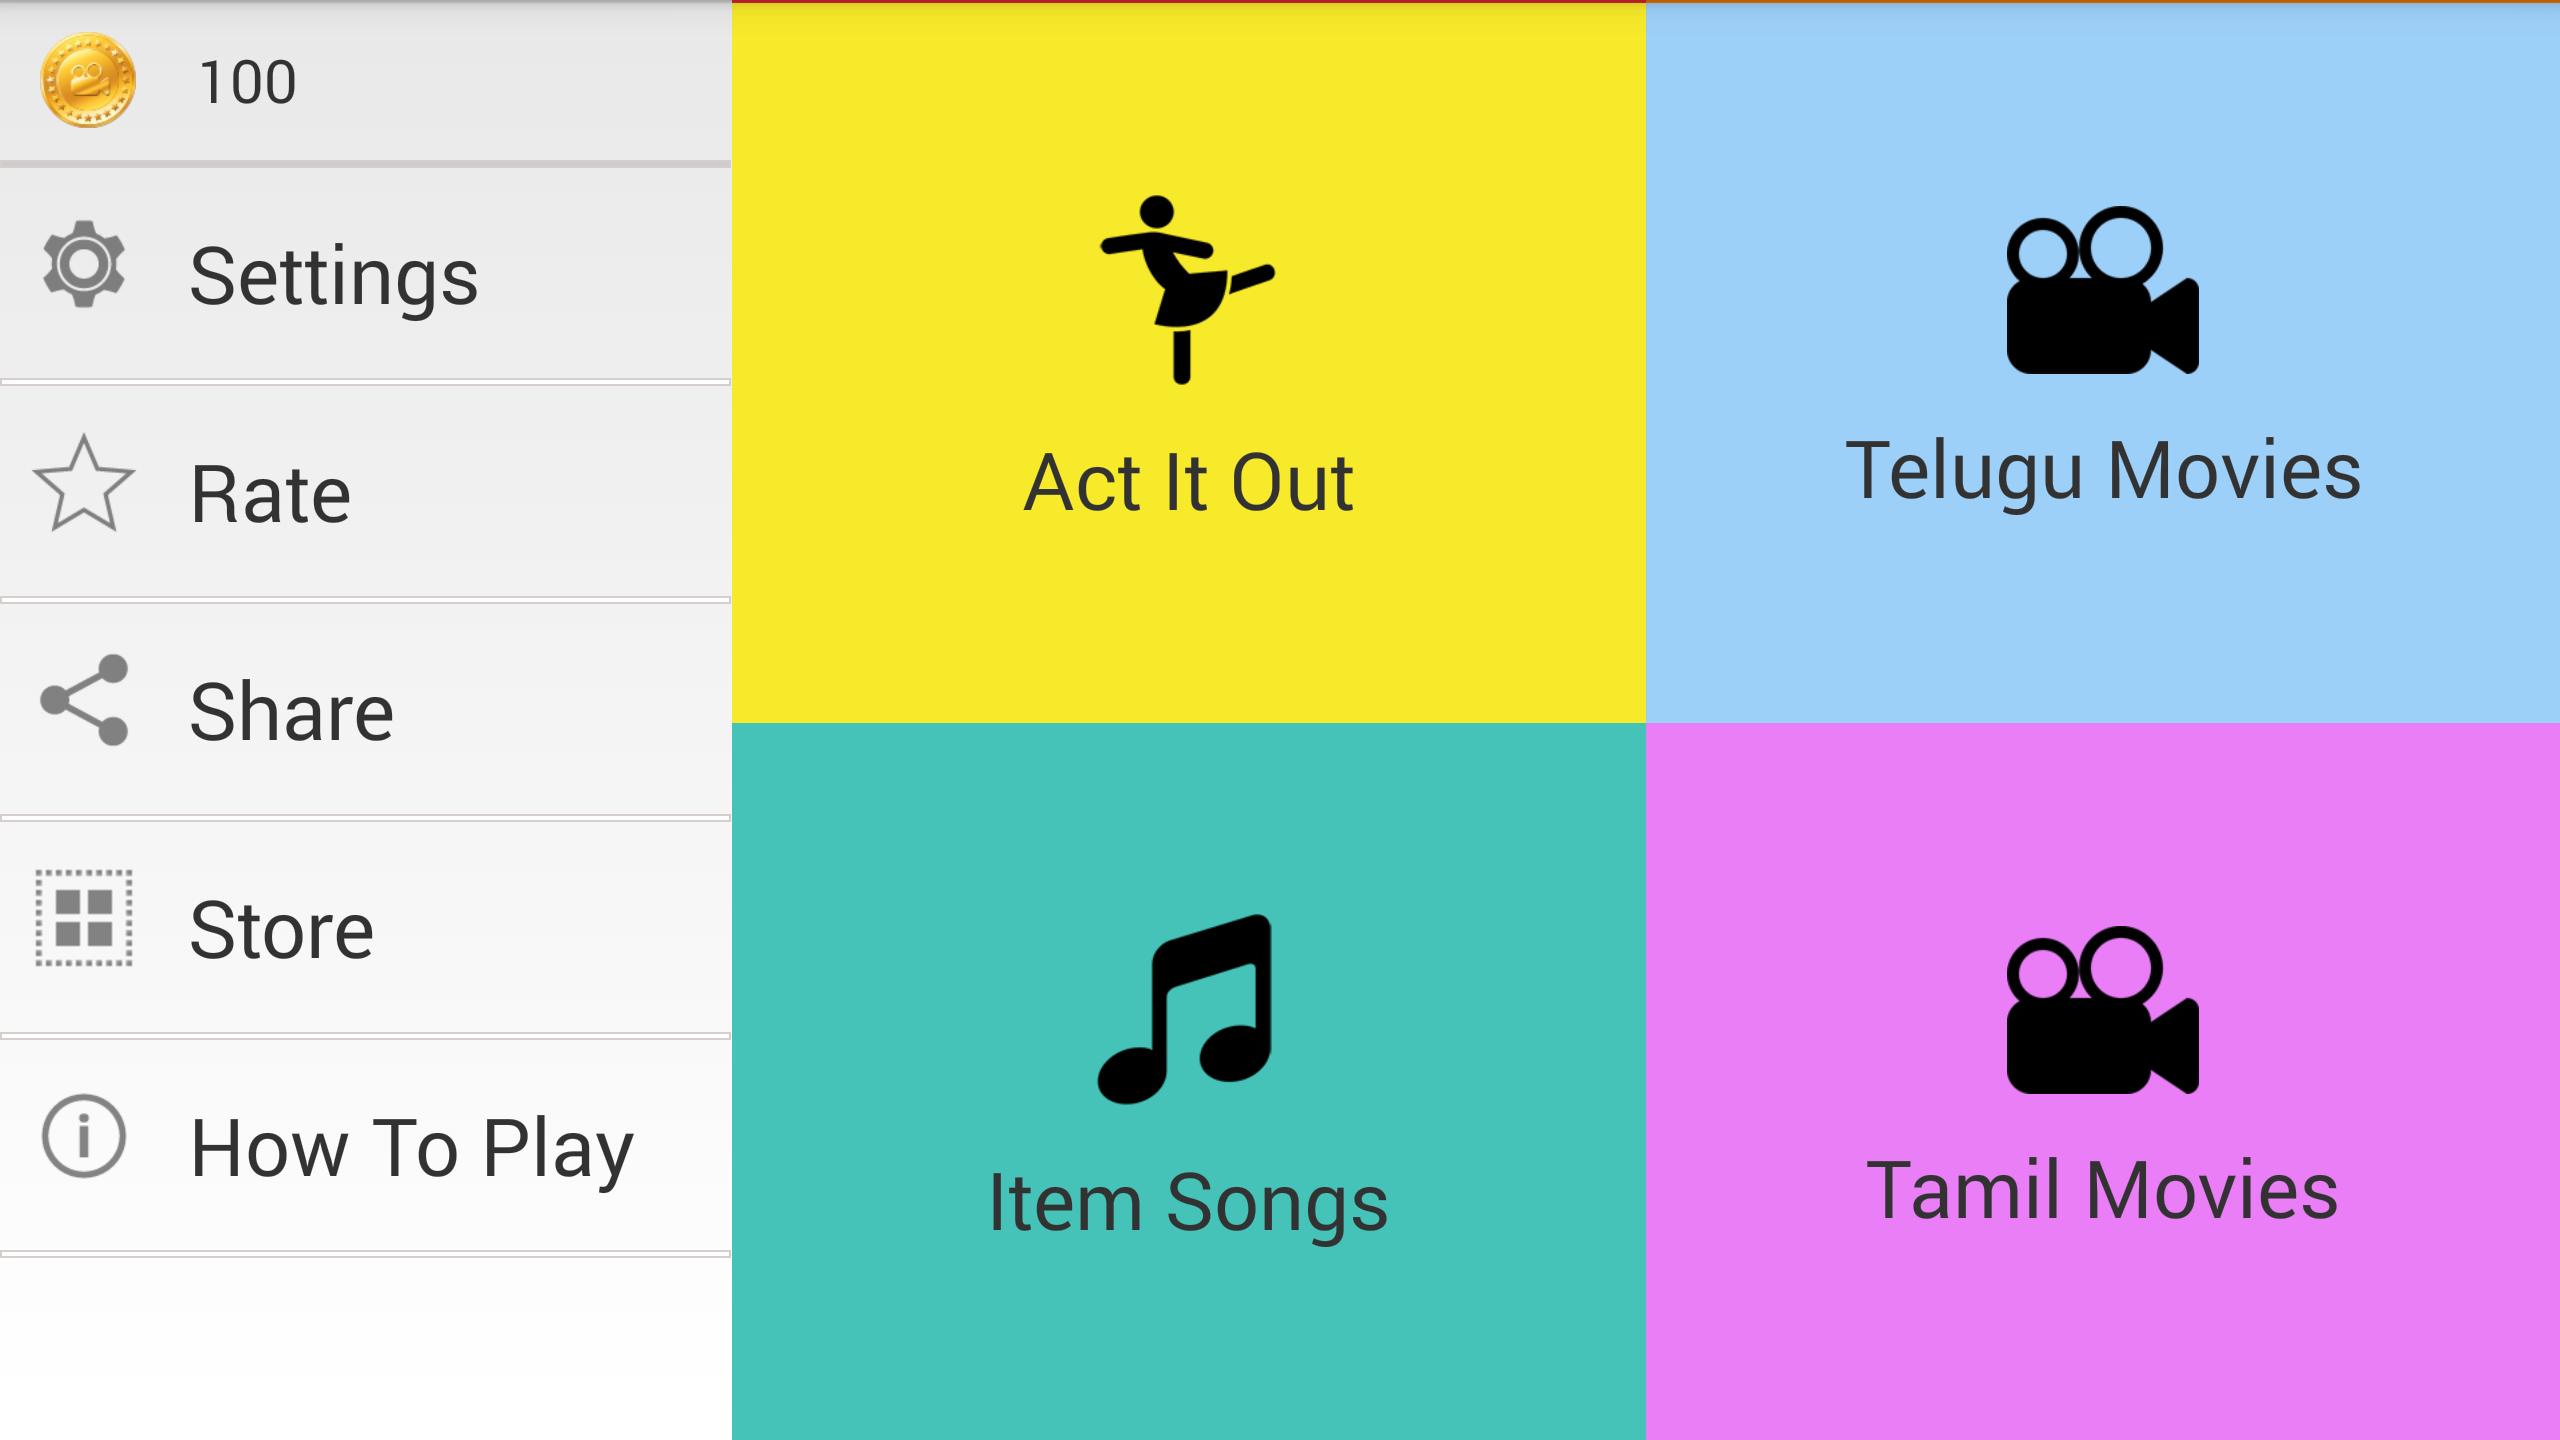
Task: Select the Rate menu entry
Action: (270, 494)
